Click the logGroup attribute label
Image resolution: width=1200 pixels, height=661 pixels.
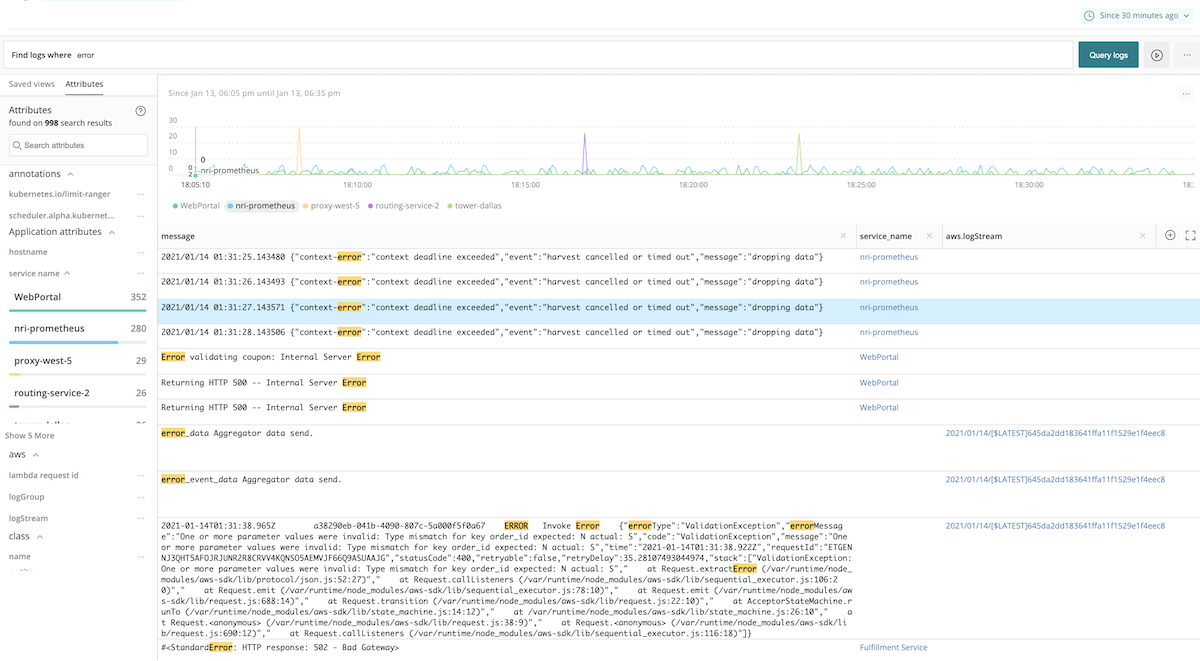coord(25,497)
